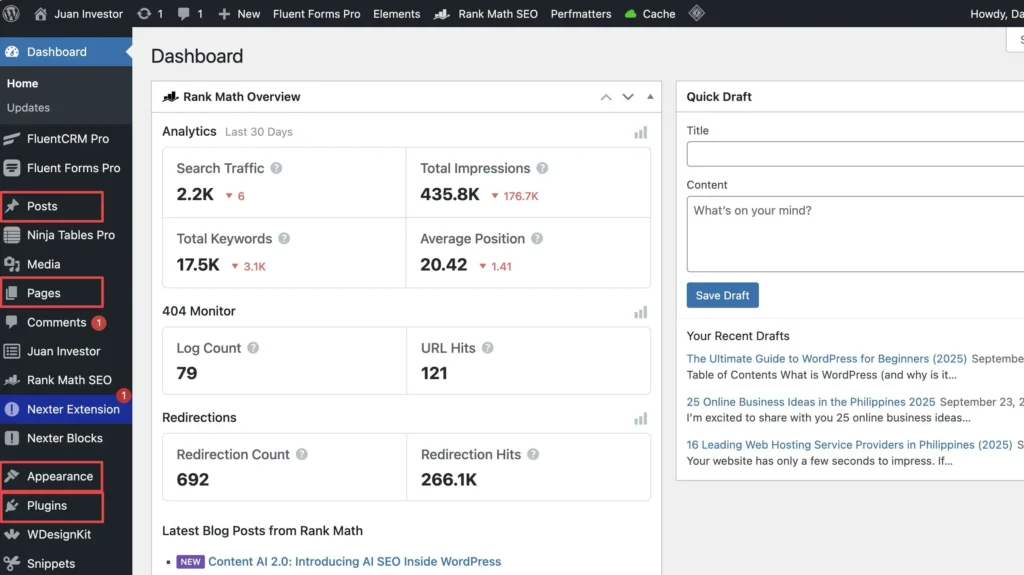Open 16 Leading Web Hosting draft link
This screenshot has height=575, width=1024.
(x=849, y=445)
